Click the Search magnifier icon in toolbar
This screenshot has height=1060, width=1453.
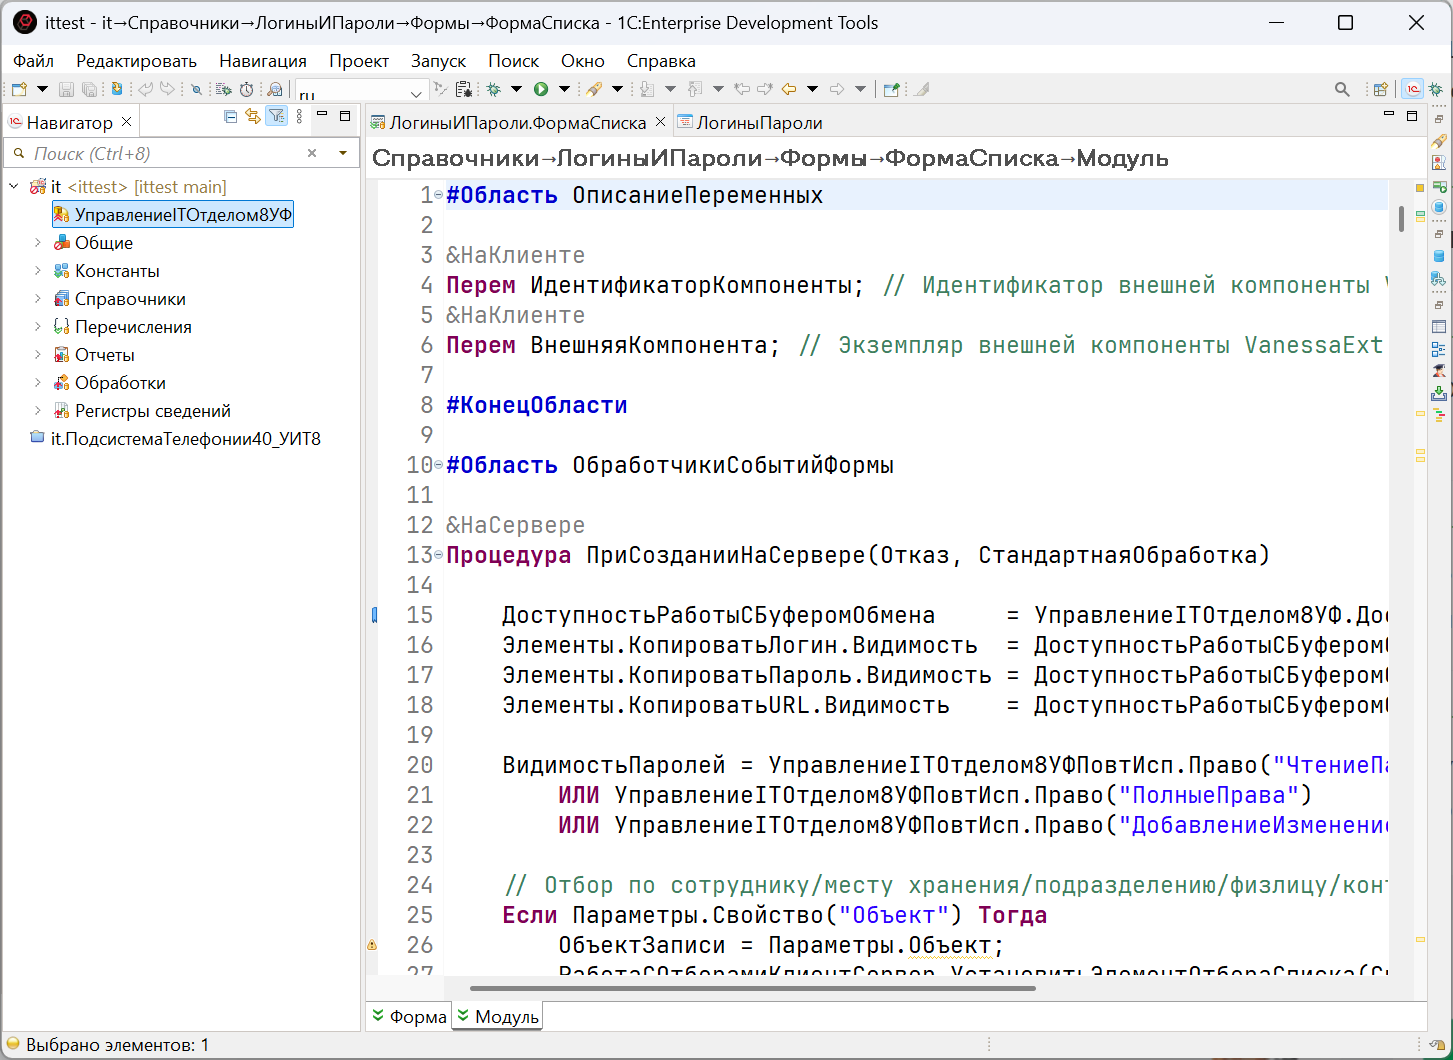[x=1342, y=89]
